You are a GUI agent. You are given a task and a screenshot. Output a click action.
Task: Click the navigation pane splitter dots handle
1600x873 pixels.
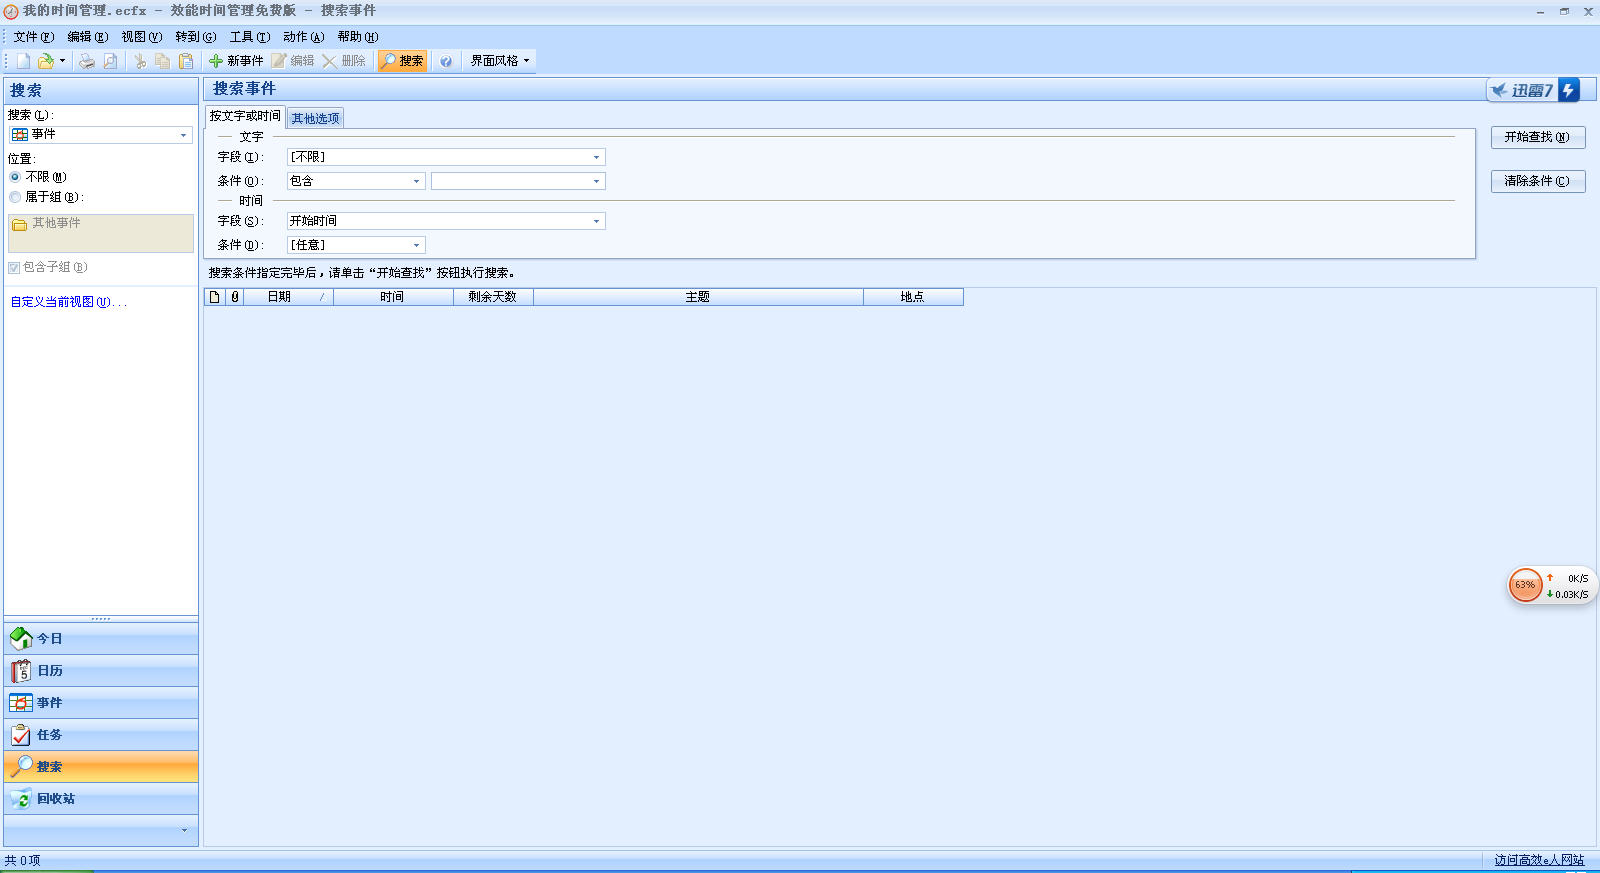click(x=101, y=618)
